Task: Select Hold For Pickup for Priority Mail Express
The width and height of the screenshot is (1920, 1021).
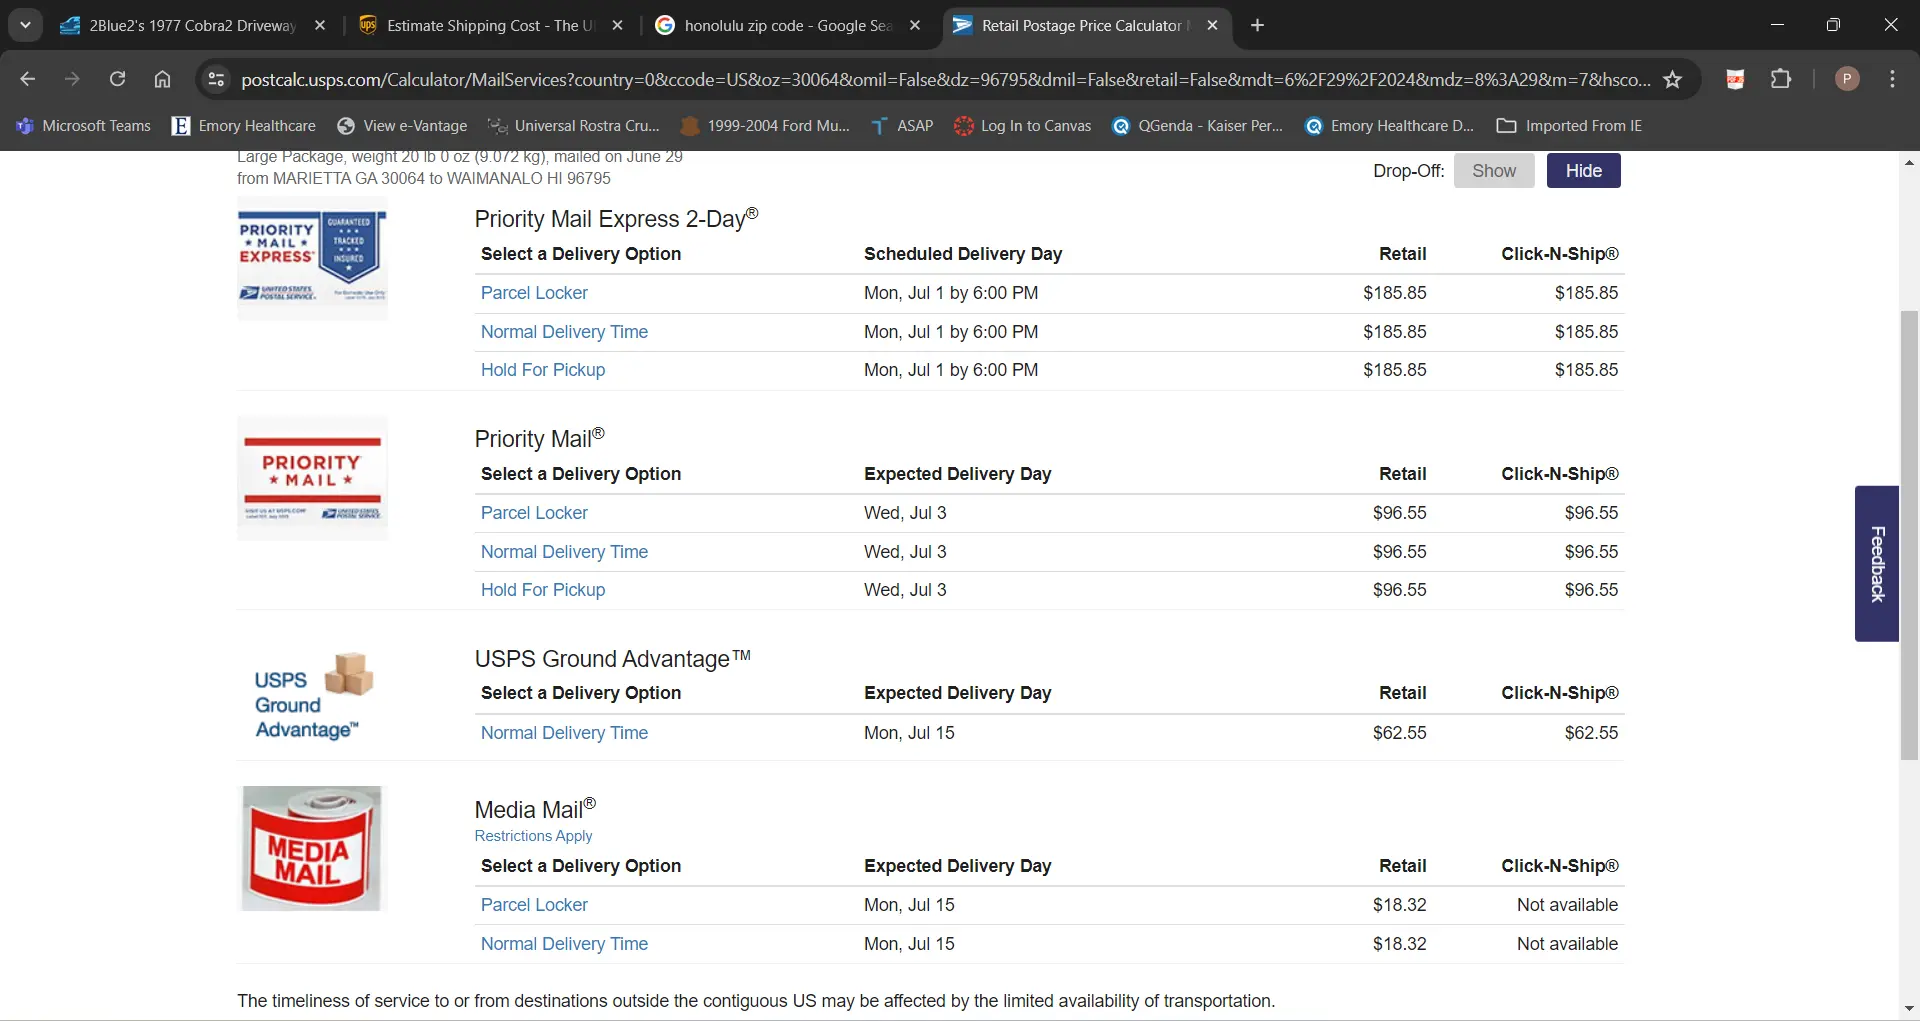Action: coord(543,370)
